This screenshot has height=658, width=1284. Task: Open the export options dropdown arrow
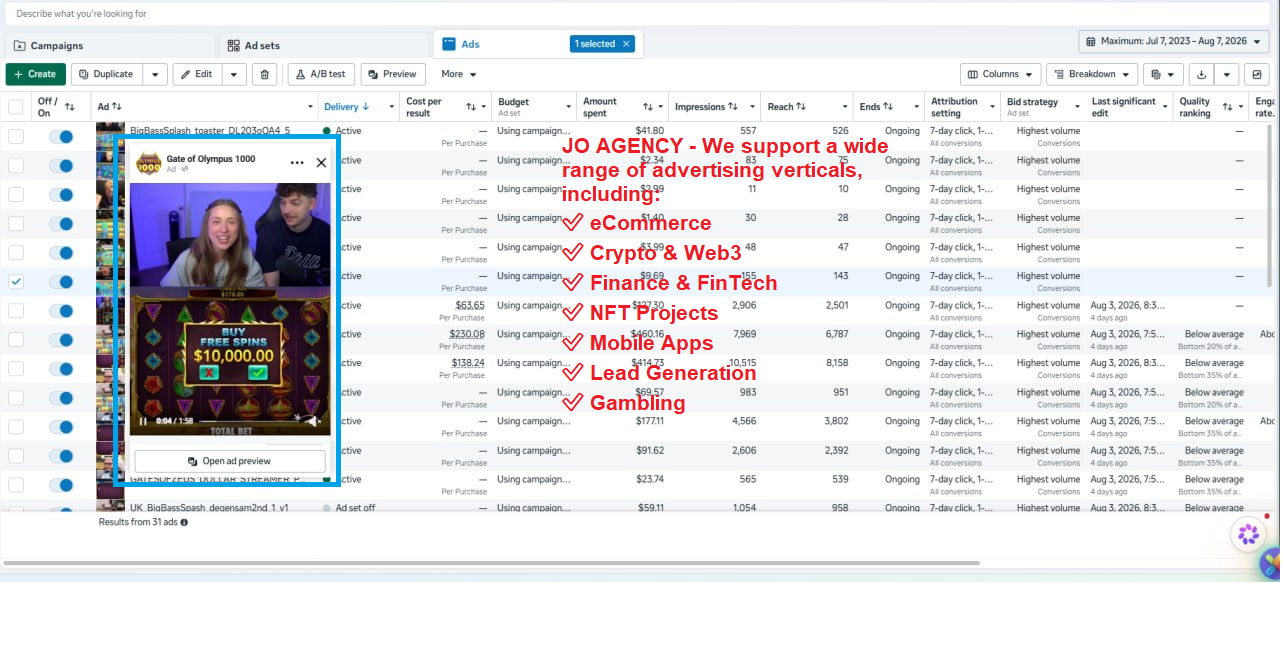point(1228,74)
